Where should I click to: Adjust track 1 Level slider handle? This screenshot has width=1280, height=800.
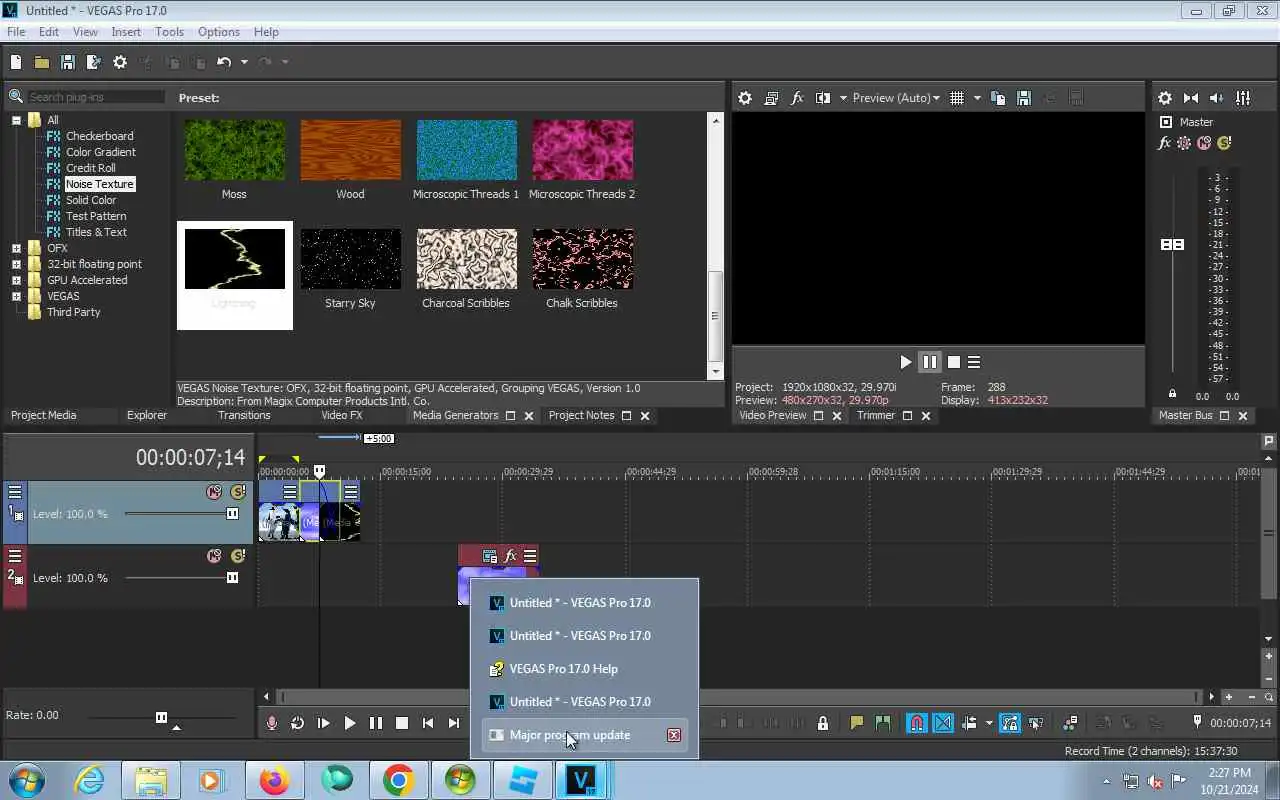pos(233,514)
